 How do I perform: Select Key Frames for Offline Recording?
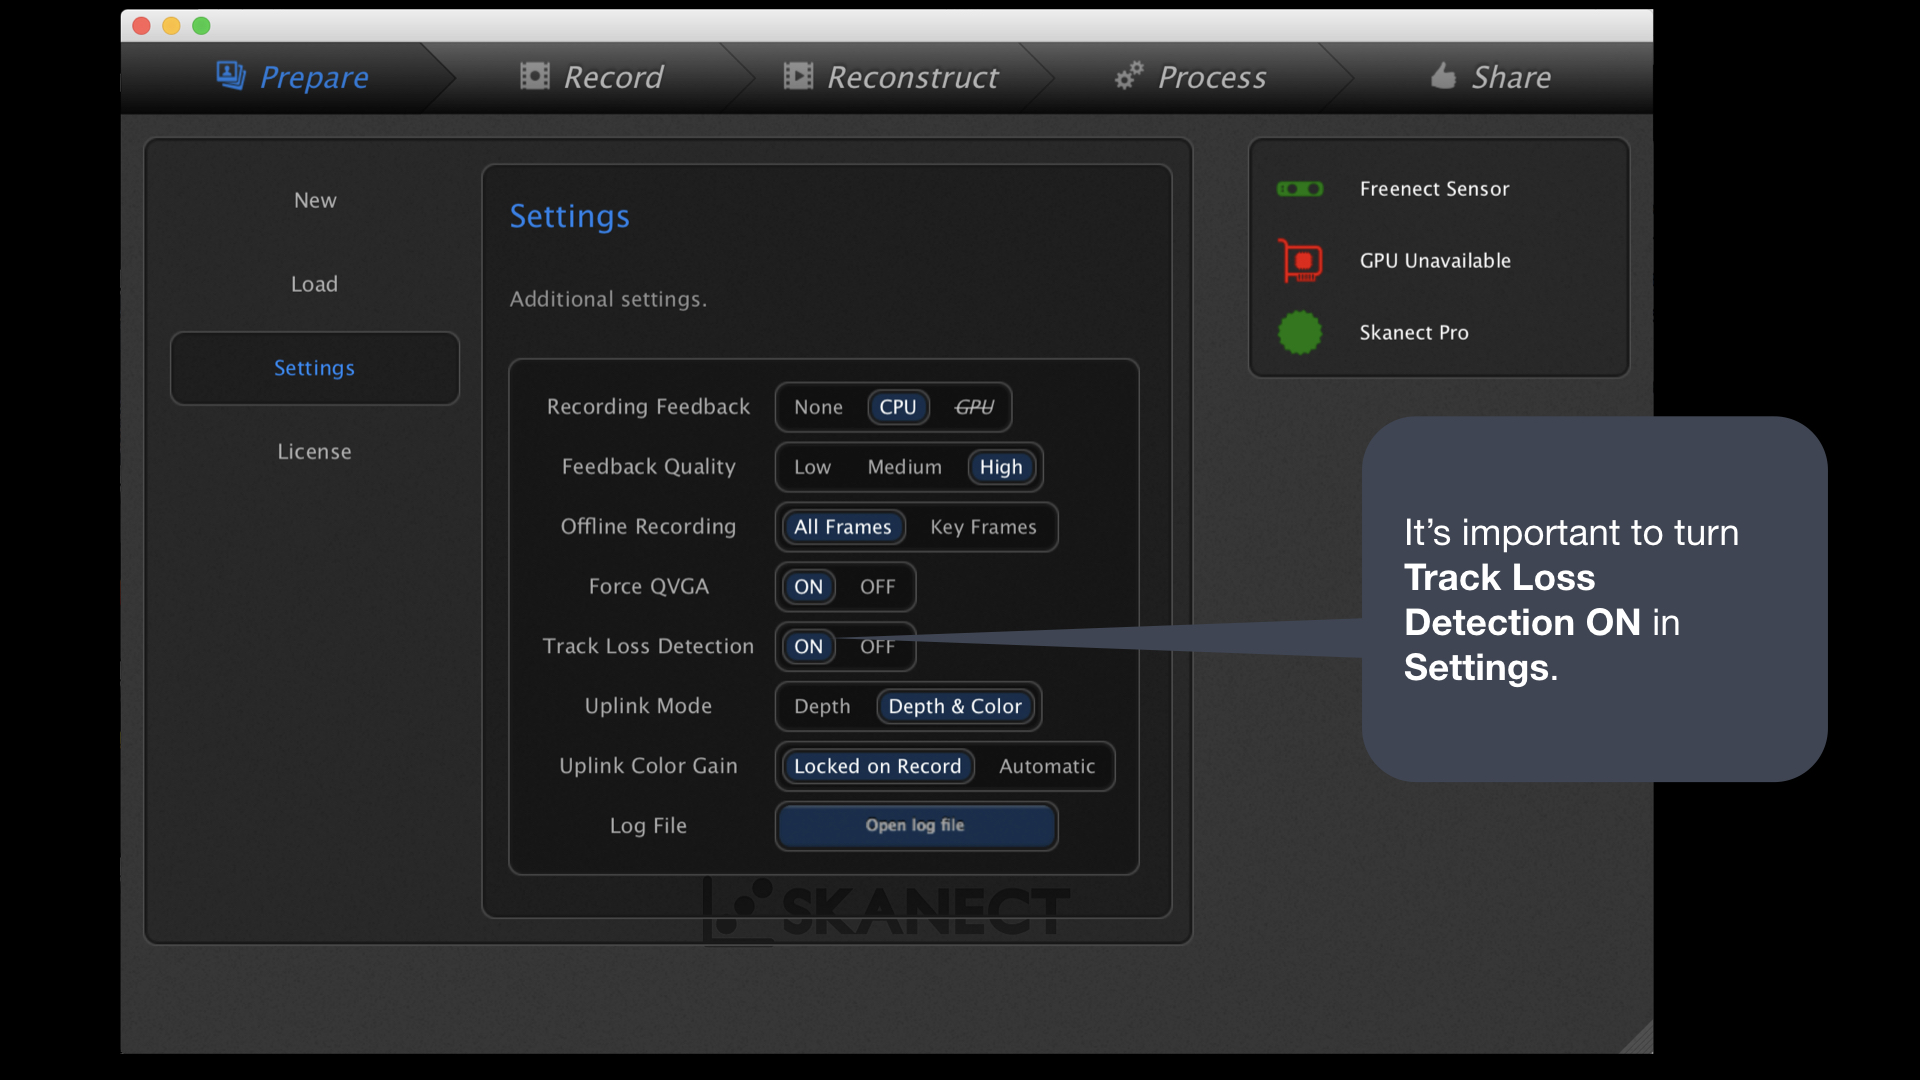tap(983, 527)
